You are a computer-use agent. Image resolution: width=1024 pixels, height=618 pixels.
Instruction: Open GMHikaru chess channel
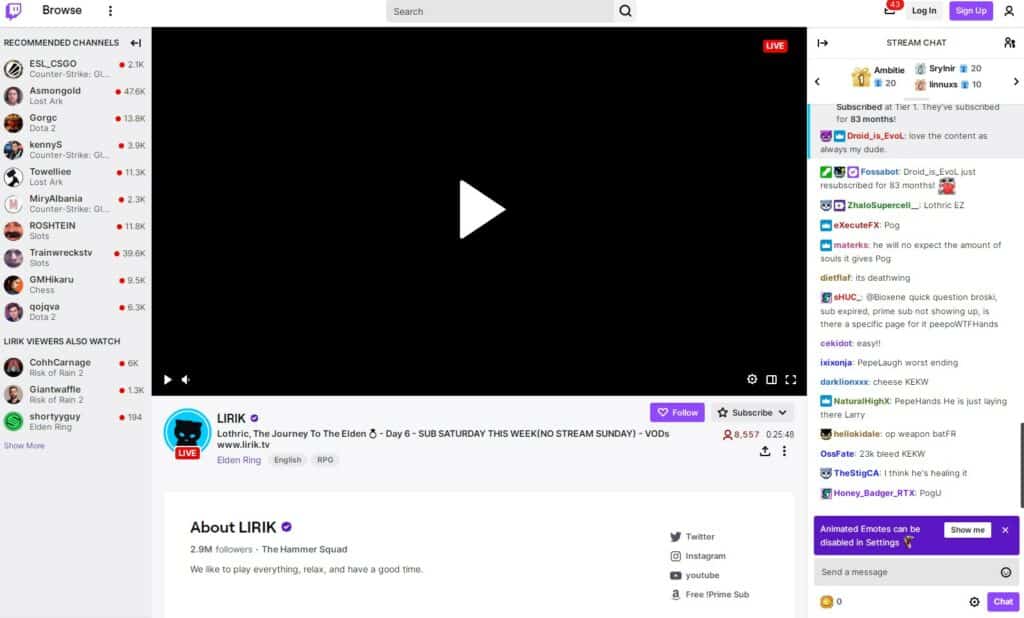(x=75, y=284)
